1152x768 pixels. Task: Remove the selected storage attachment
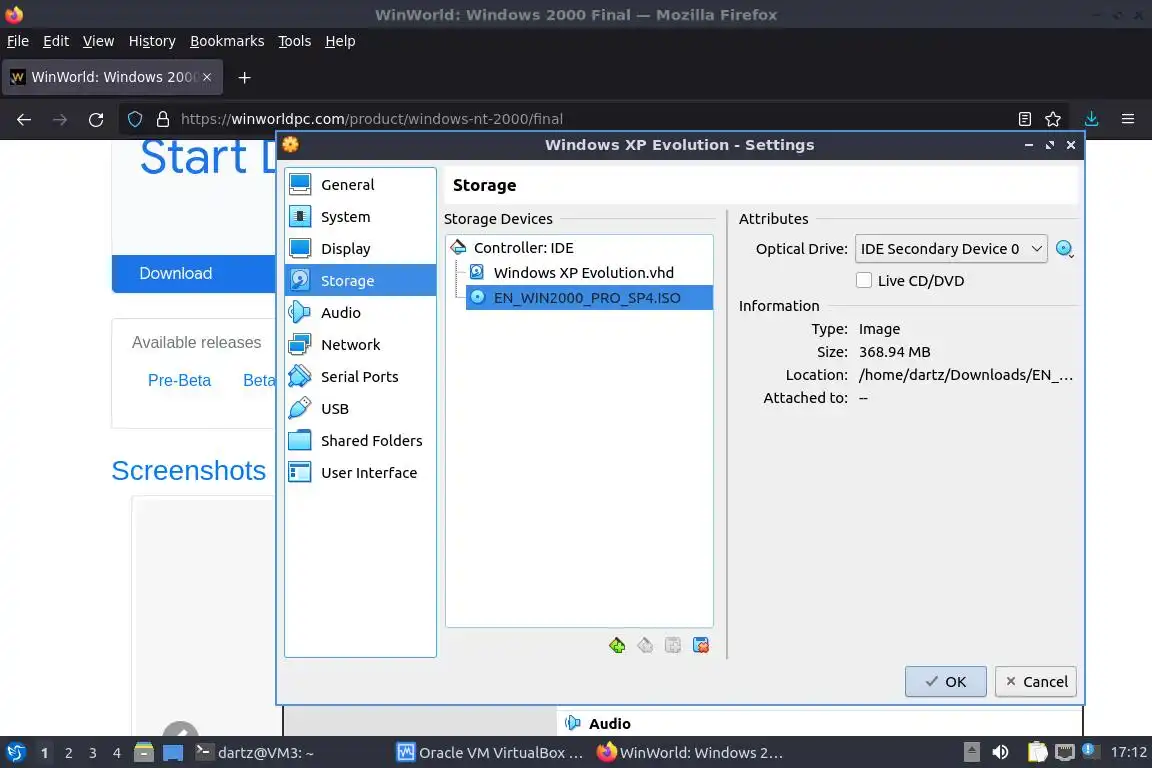(701, 645)
